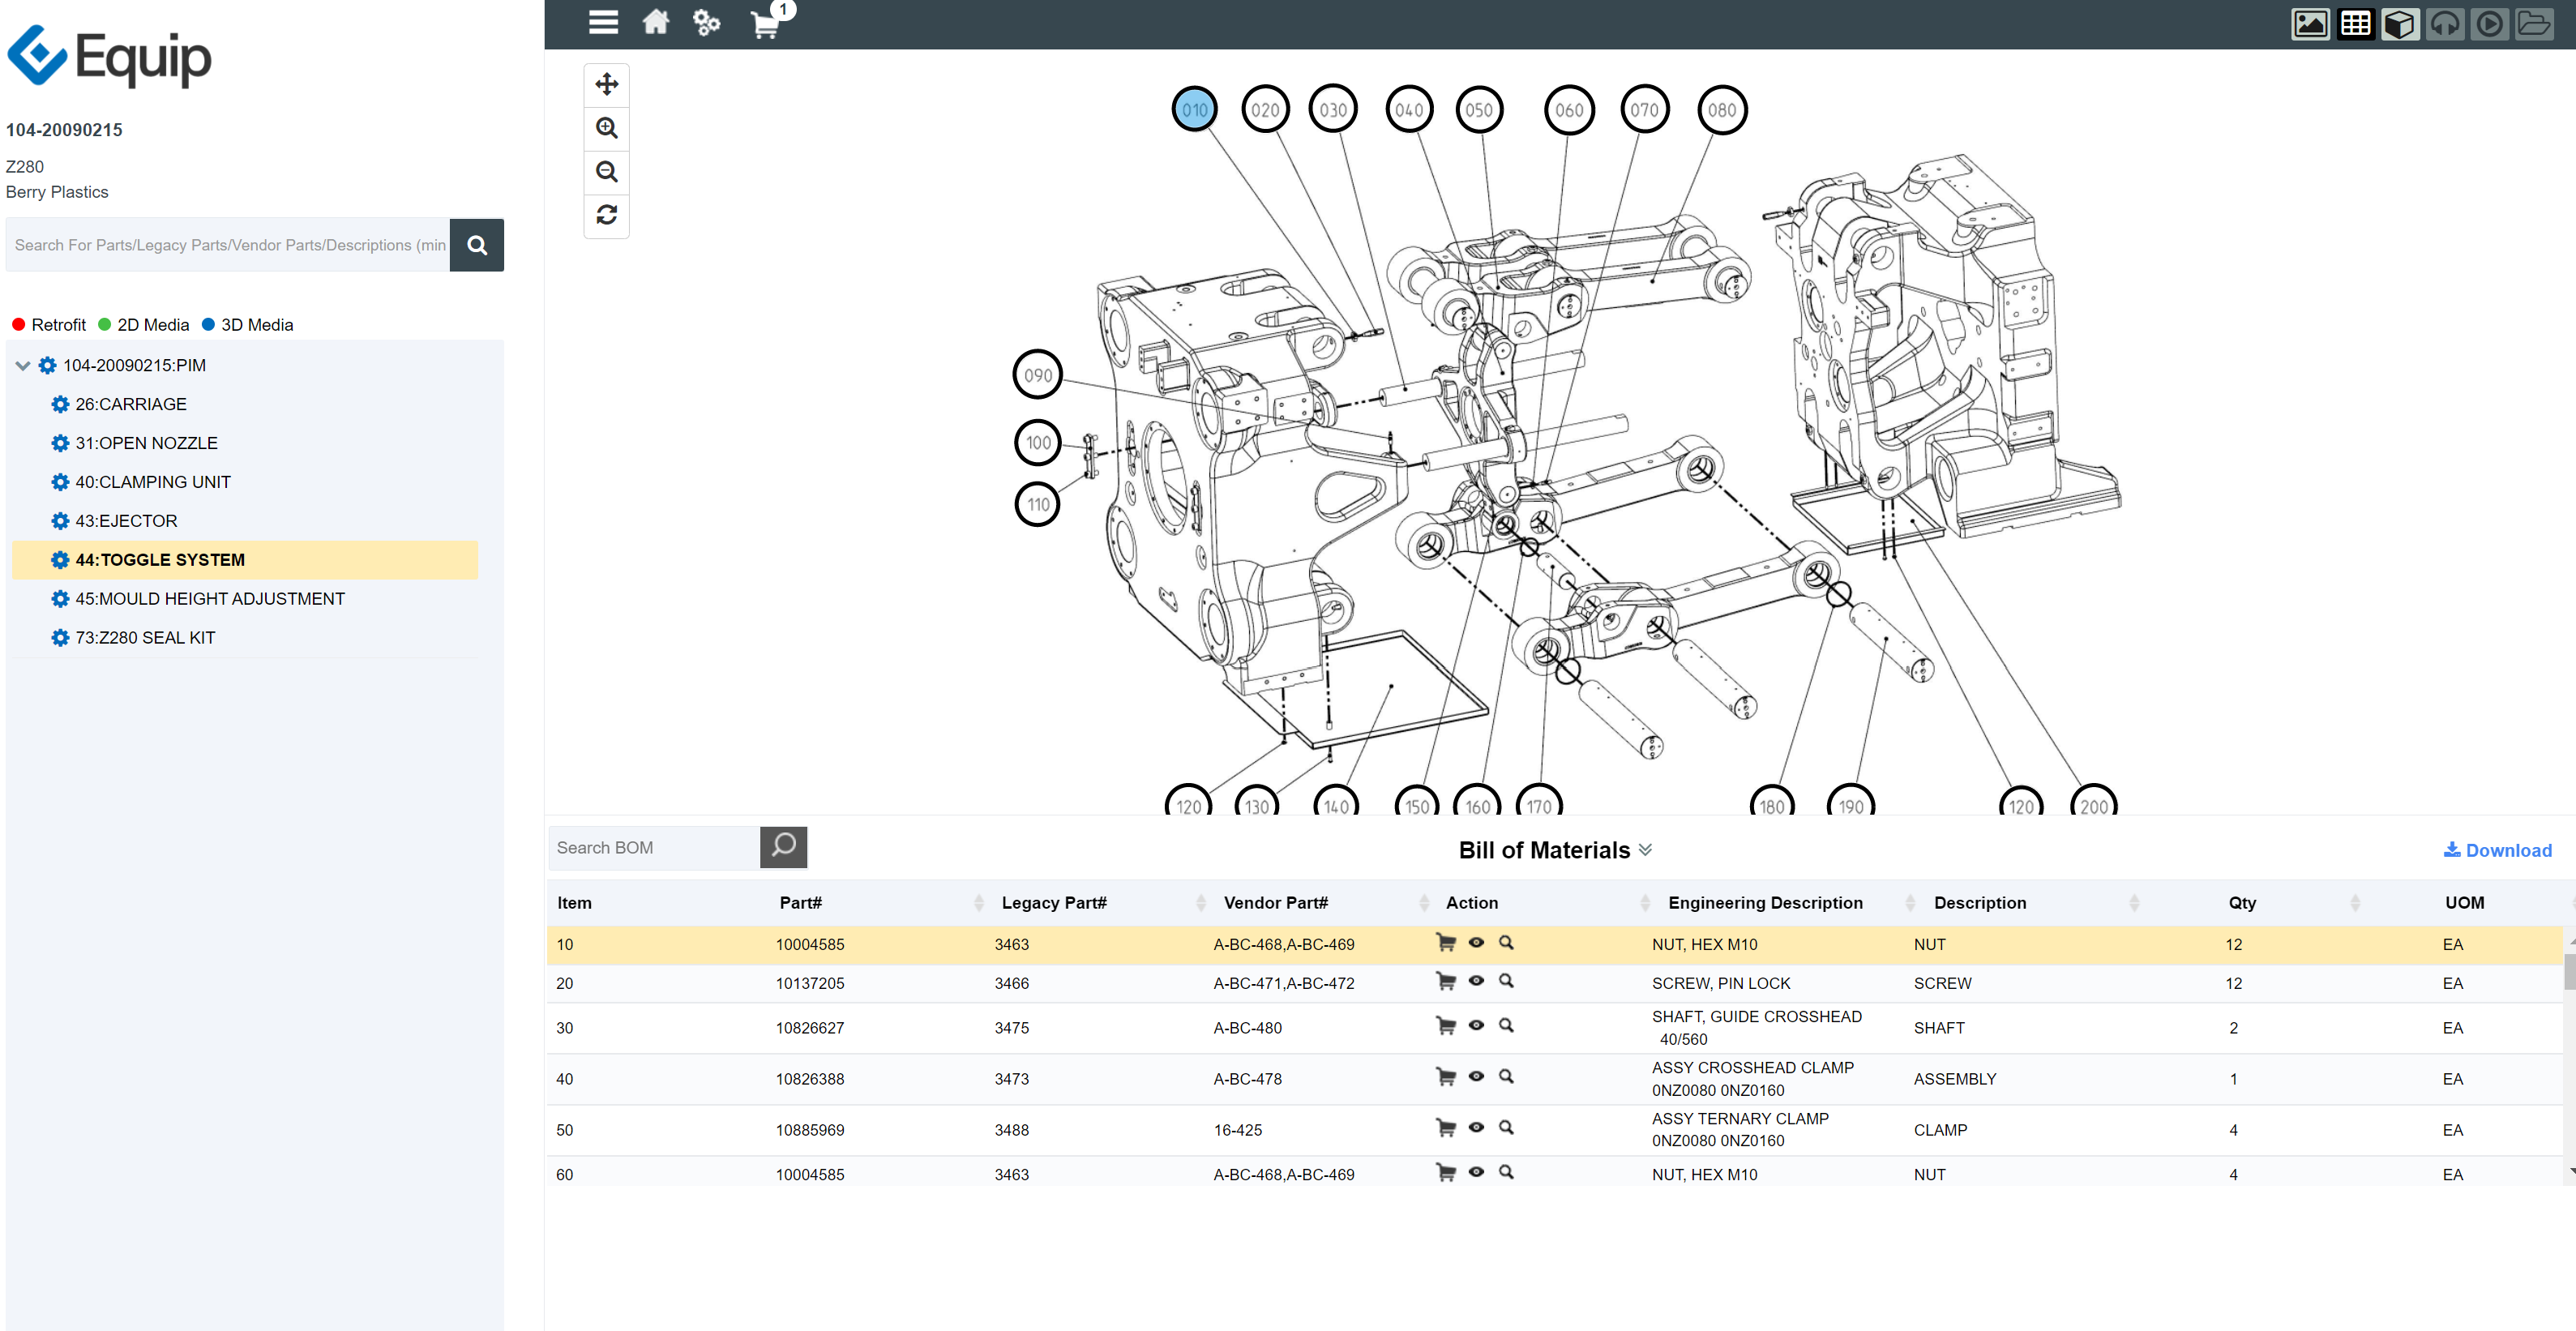Zoom in using the magnifier plus icon
2576x1331 pixels.
(606, 128)
